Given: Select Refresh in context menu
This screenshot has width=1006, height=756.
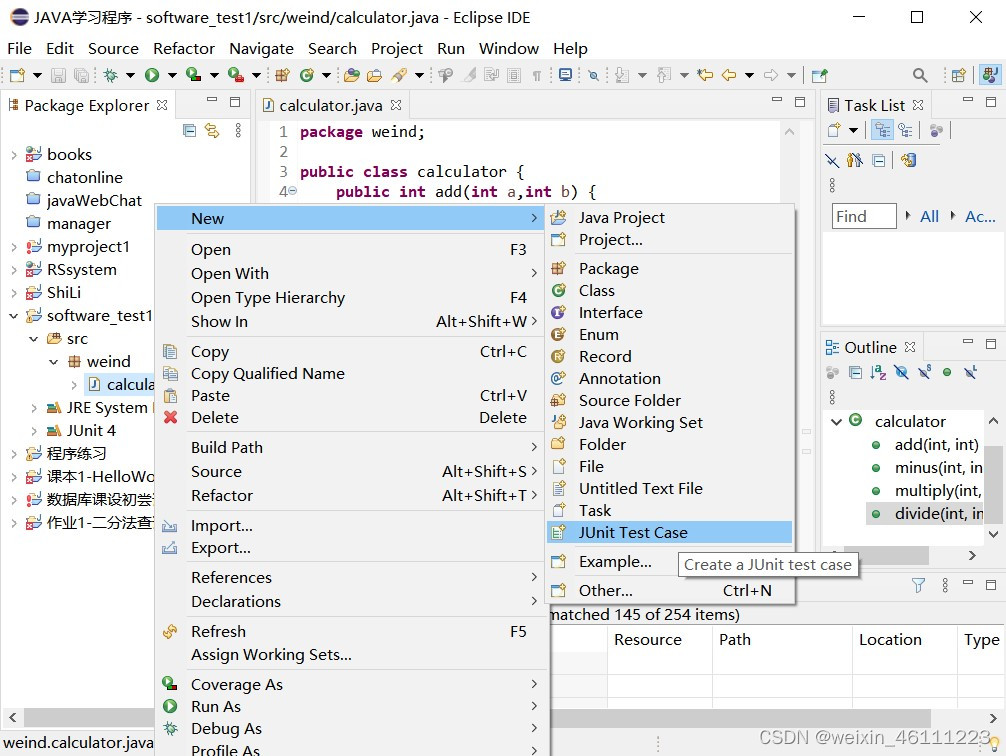Looking at the screenshot, I should (350, 631).
